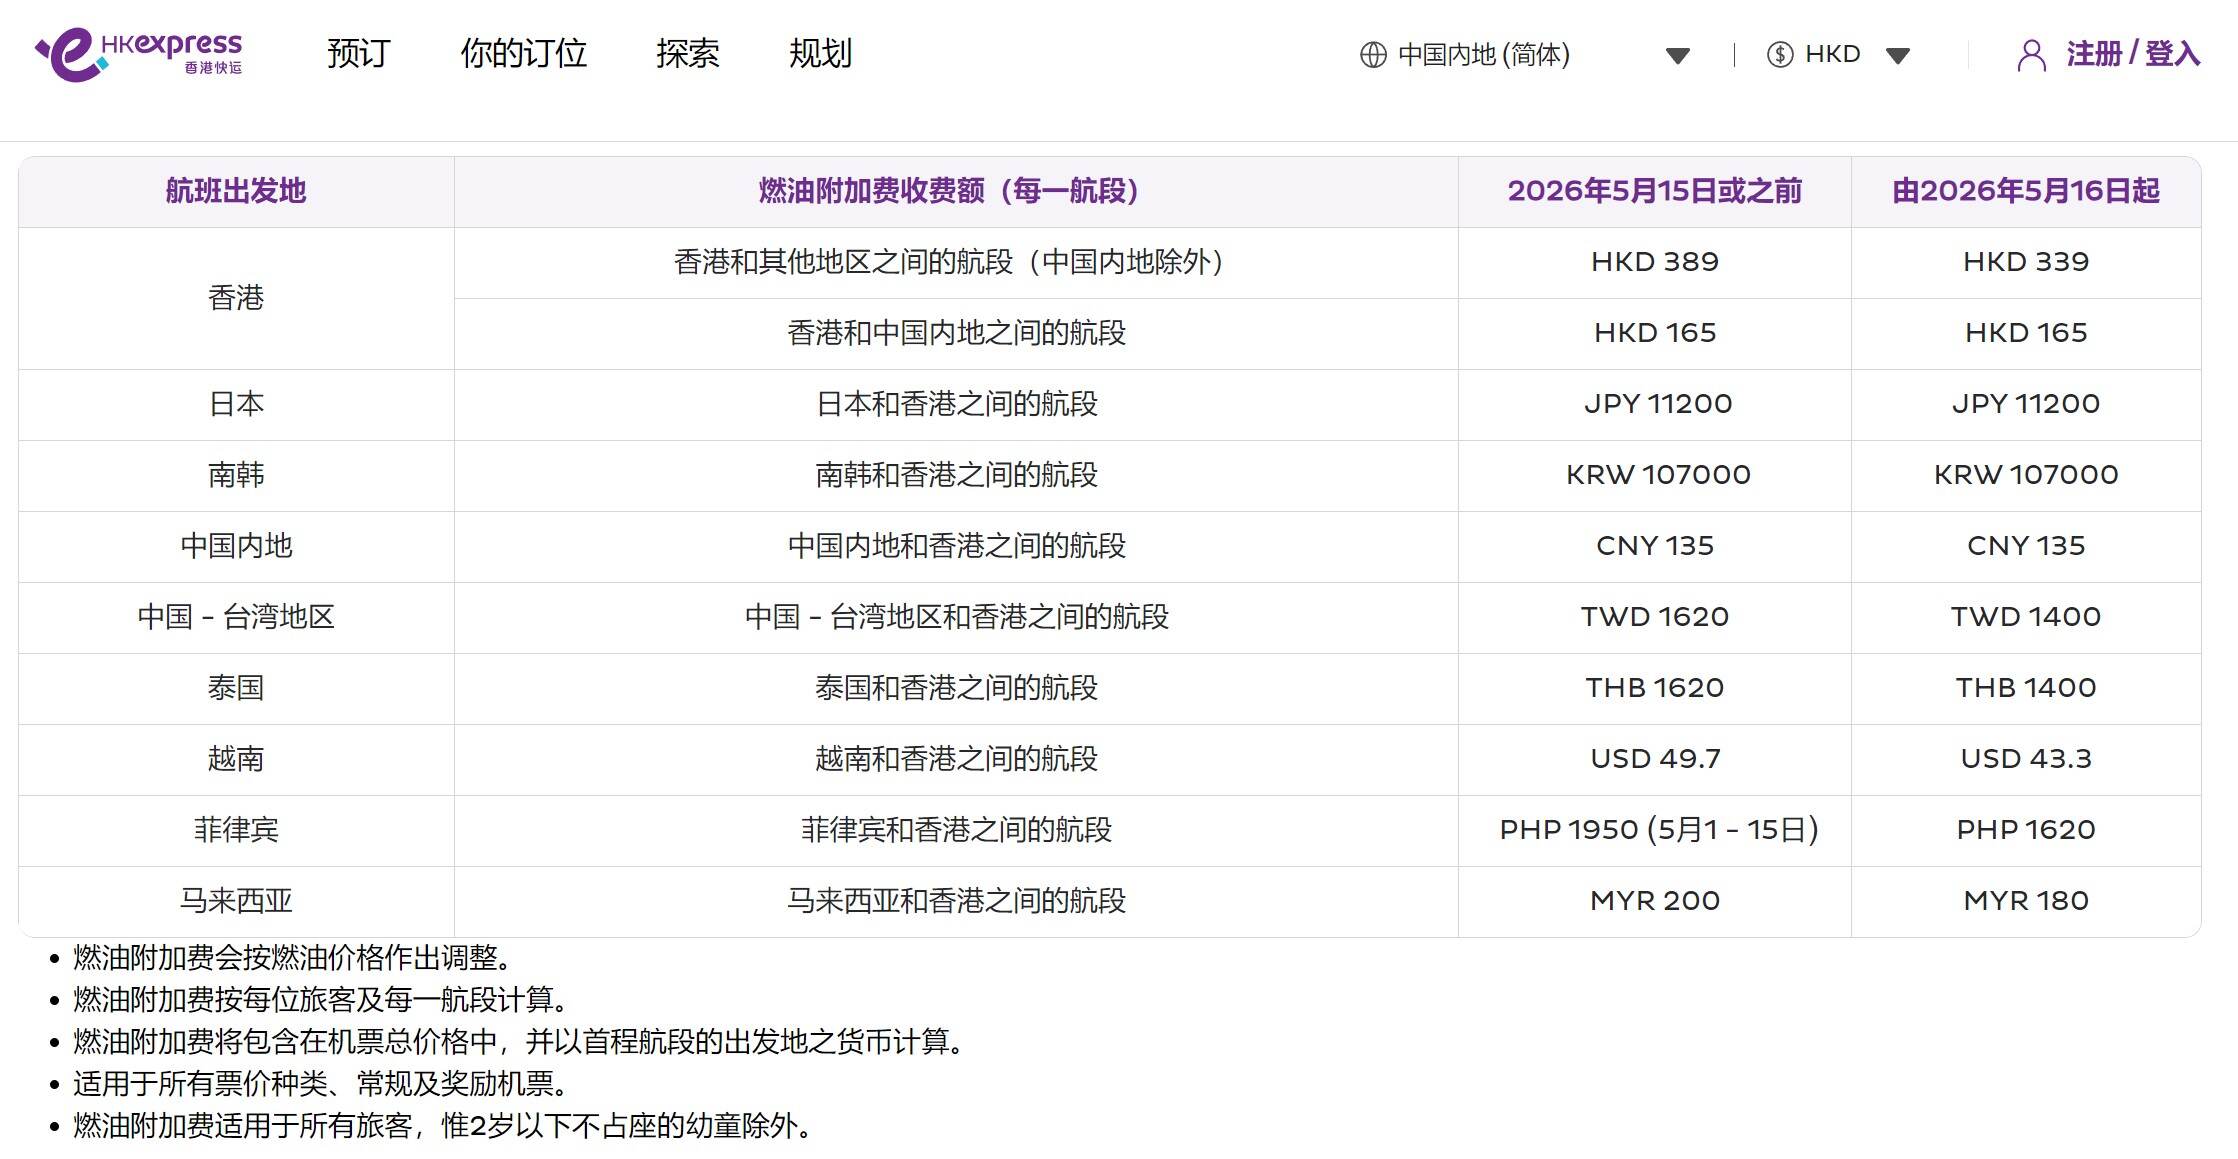Click the 马来西亚和香港之间的航段 cell
Viewport: 2238px width, 1159px height.
956,901
